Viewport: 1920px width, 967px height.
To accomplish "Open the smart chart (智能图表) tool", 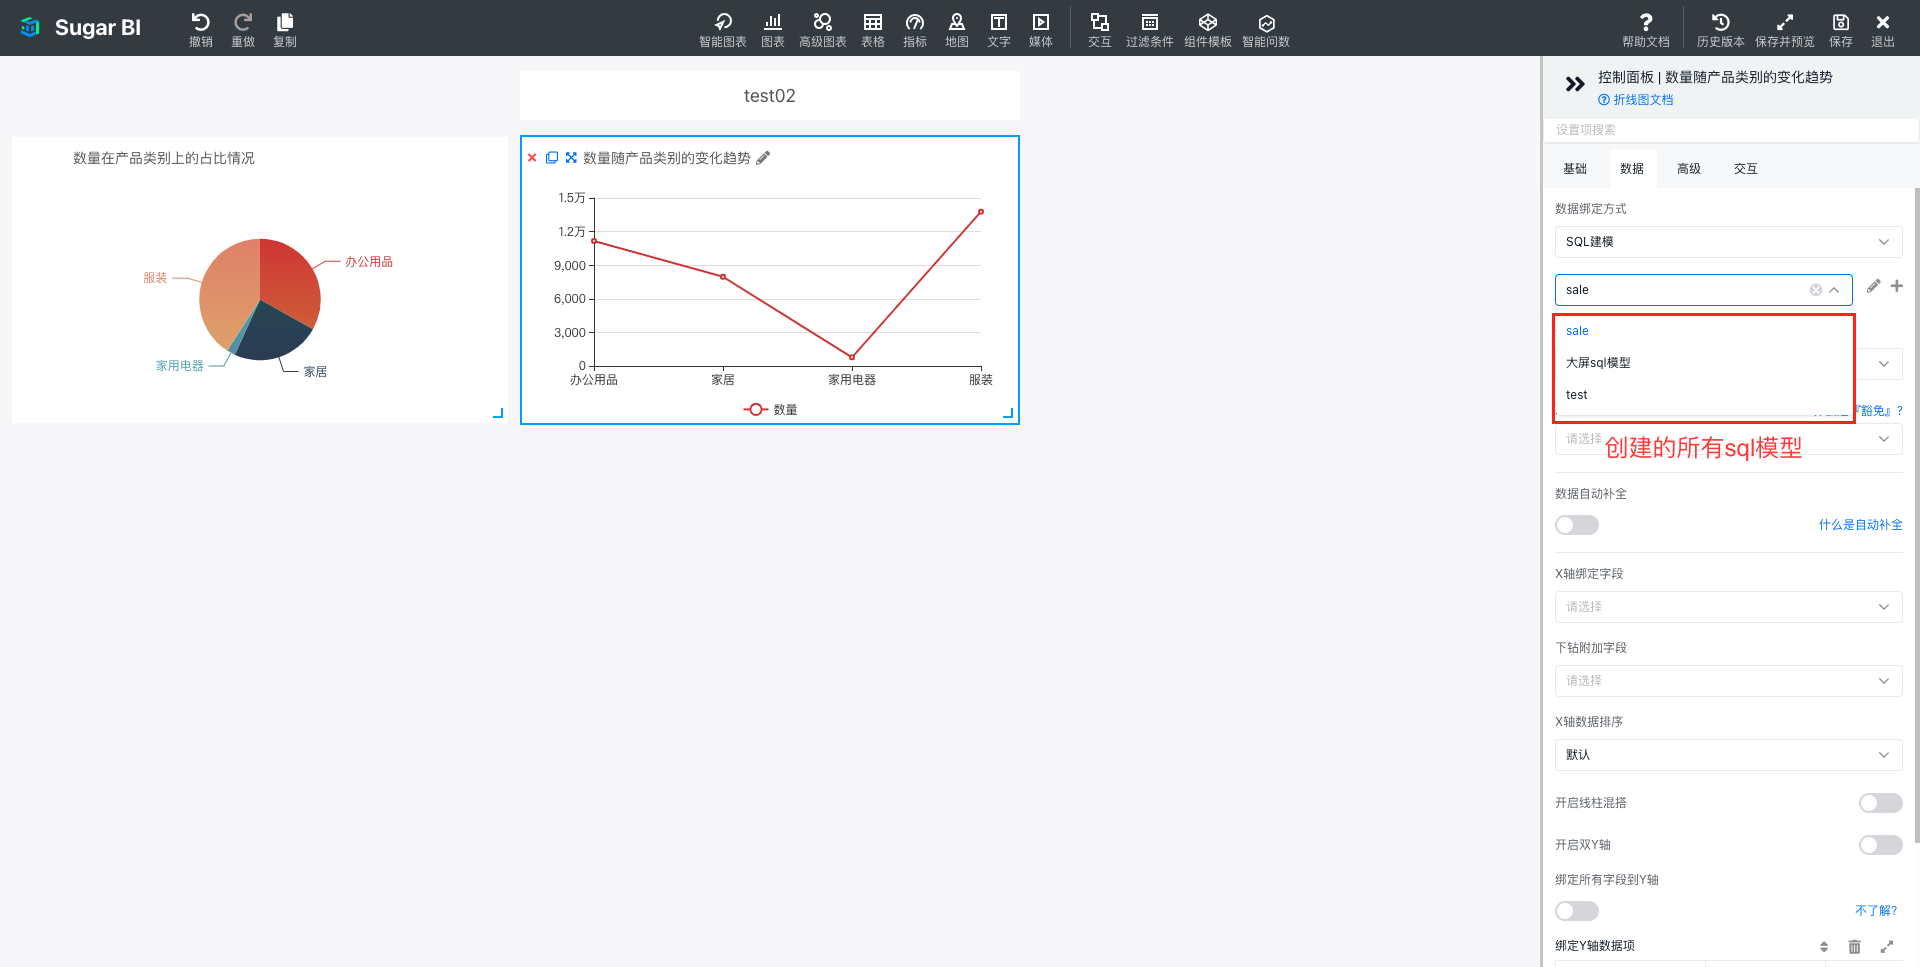I will point(722,29).
